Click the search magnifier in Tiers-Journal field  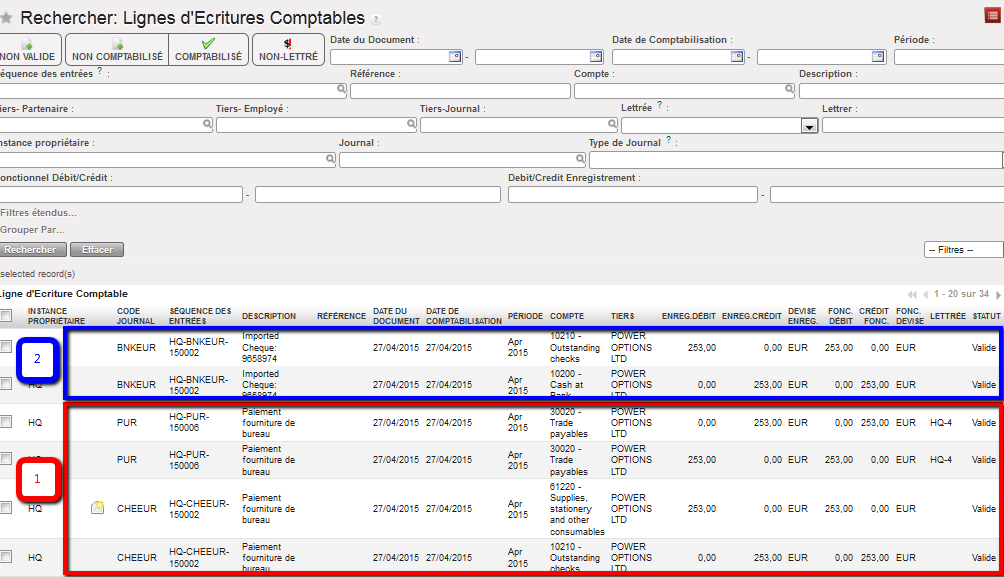pos(612,125)
